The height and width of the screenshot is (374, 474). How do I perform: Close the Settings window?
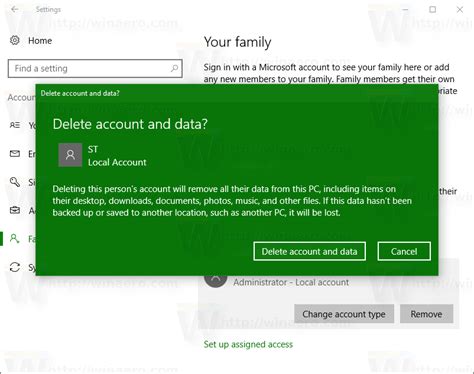(x=460, y=9)
